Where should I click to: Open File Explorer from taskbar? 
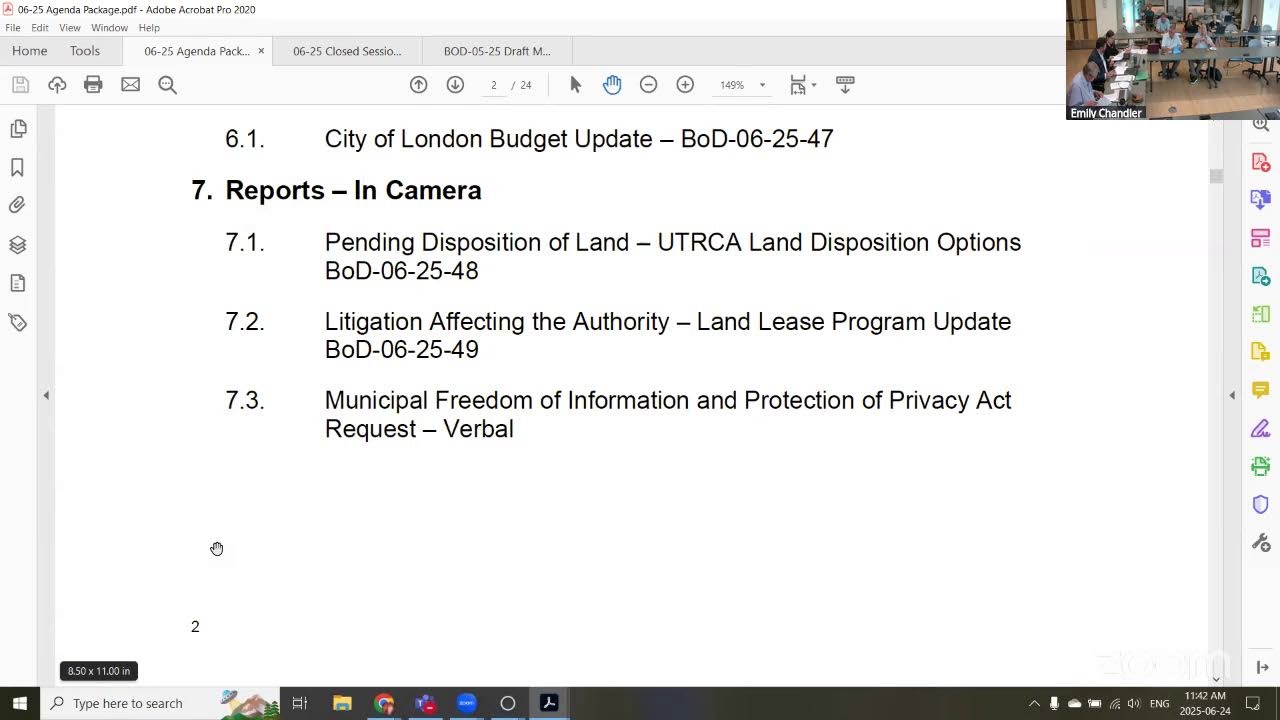coord(342,703)
